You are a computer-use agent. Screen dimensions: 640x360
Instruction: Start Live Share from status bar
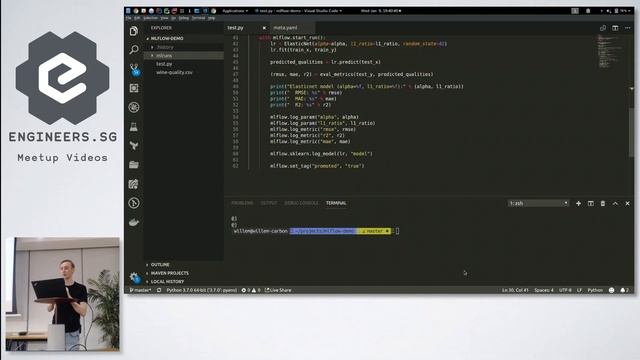[x=278, y=290]
